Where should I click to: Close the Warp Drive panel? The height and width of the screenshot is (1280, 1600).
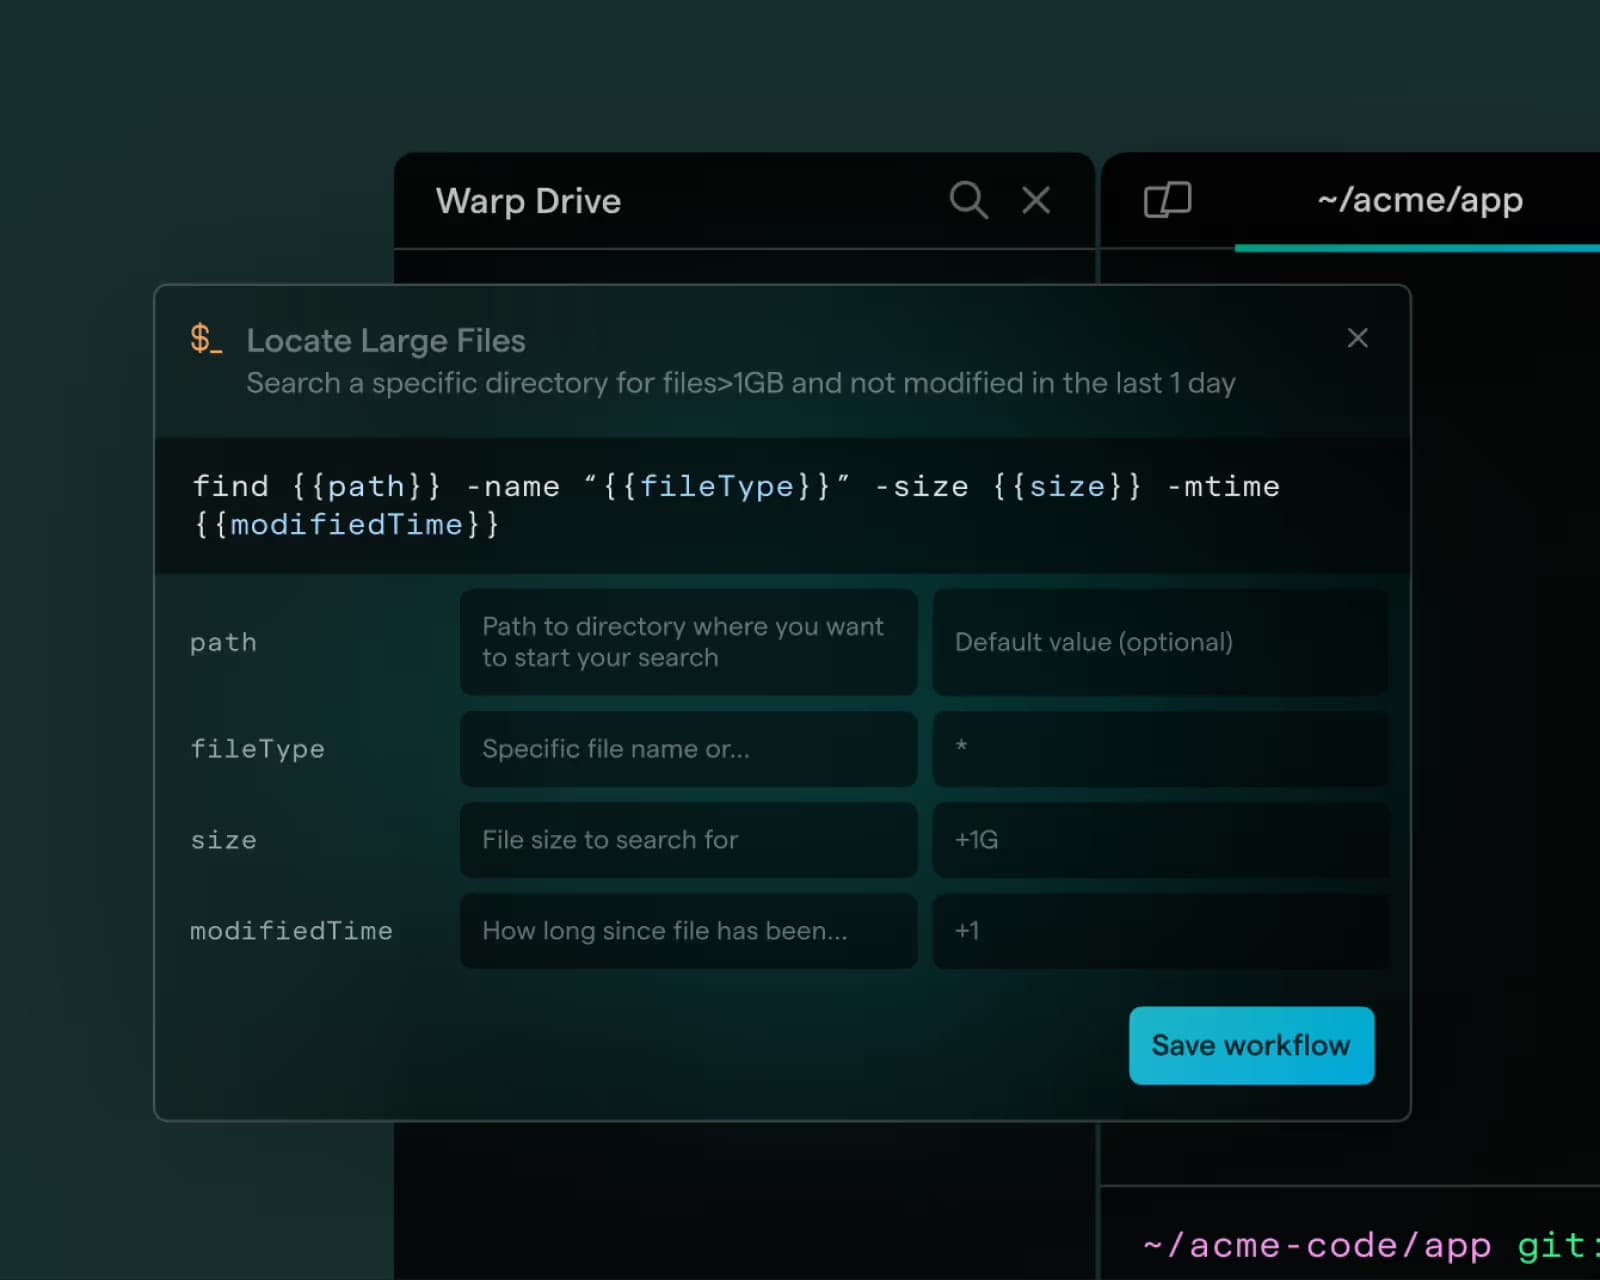coord(1036,200)
